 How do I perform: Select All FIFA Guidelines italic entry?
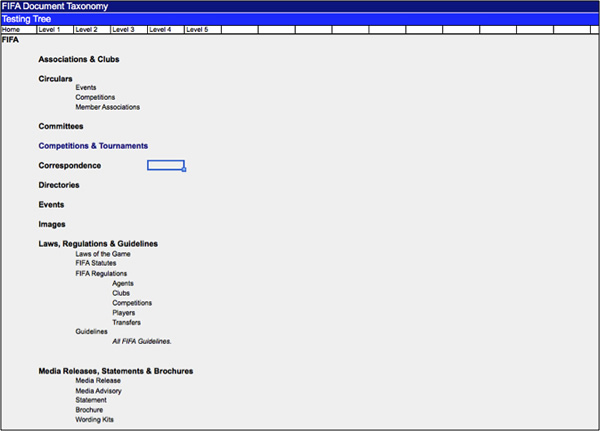point(142,341)
